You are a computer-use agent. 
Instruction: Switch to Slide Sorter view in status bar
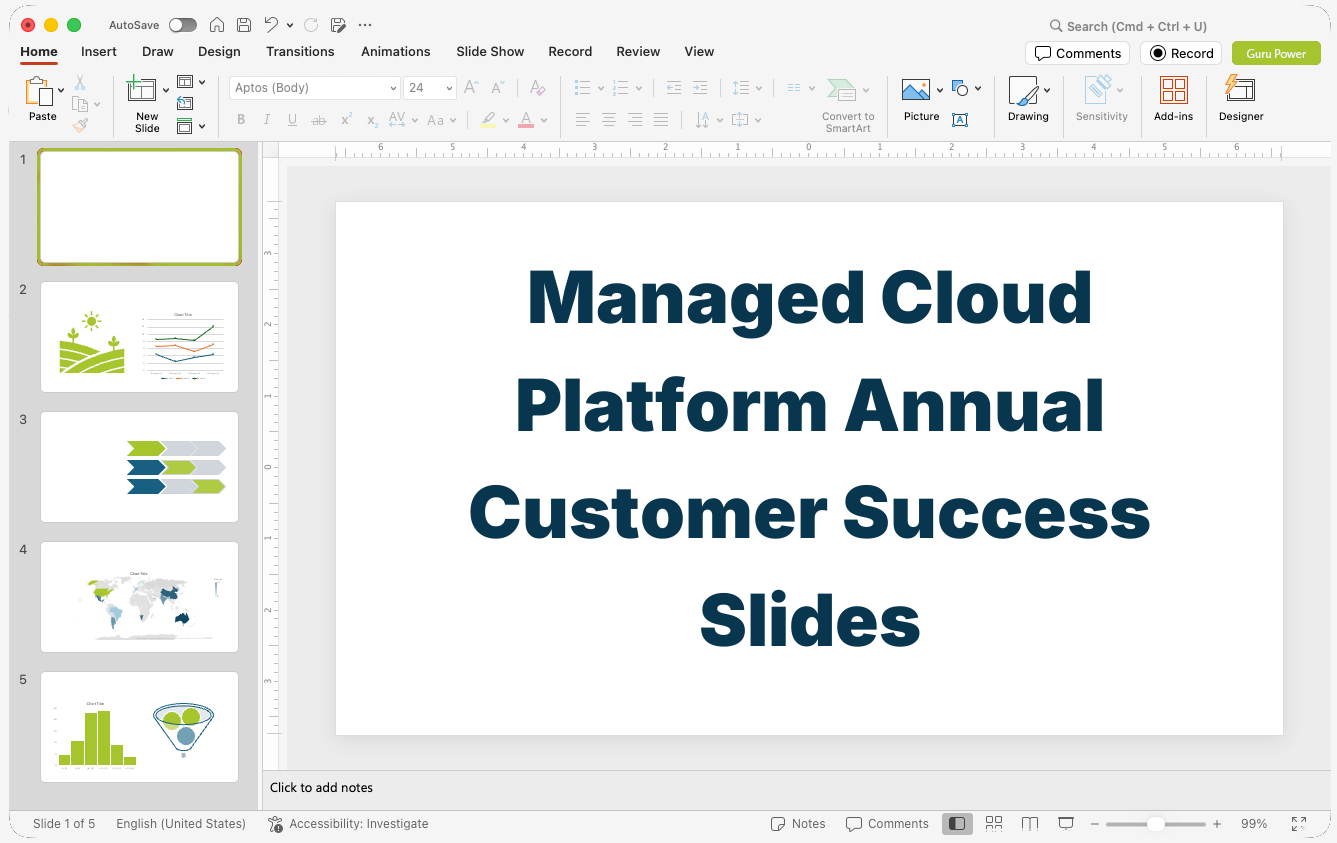994,824
